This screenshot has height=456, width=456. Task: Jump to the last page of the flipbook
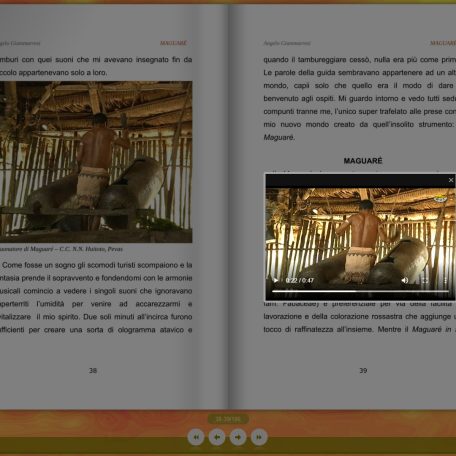(x=259, y=437)
